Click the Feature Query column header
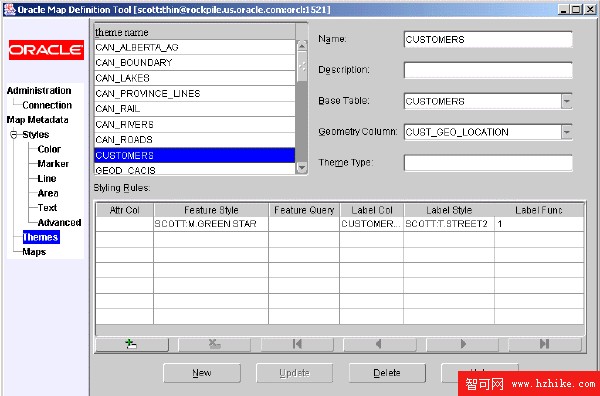 pyautogui.click(x=304, y=210)
